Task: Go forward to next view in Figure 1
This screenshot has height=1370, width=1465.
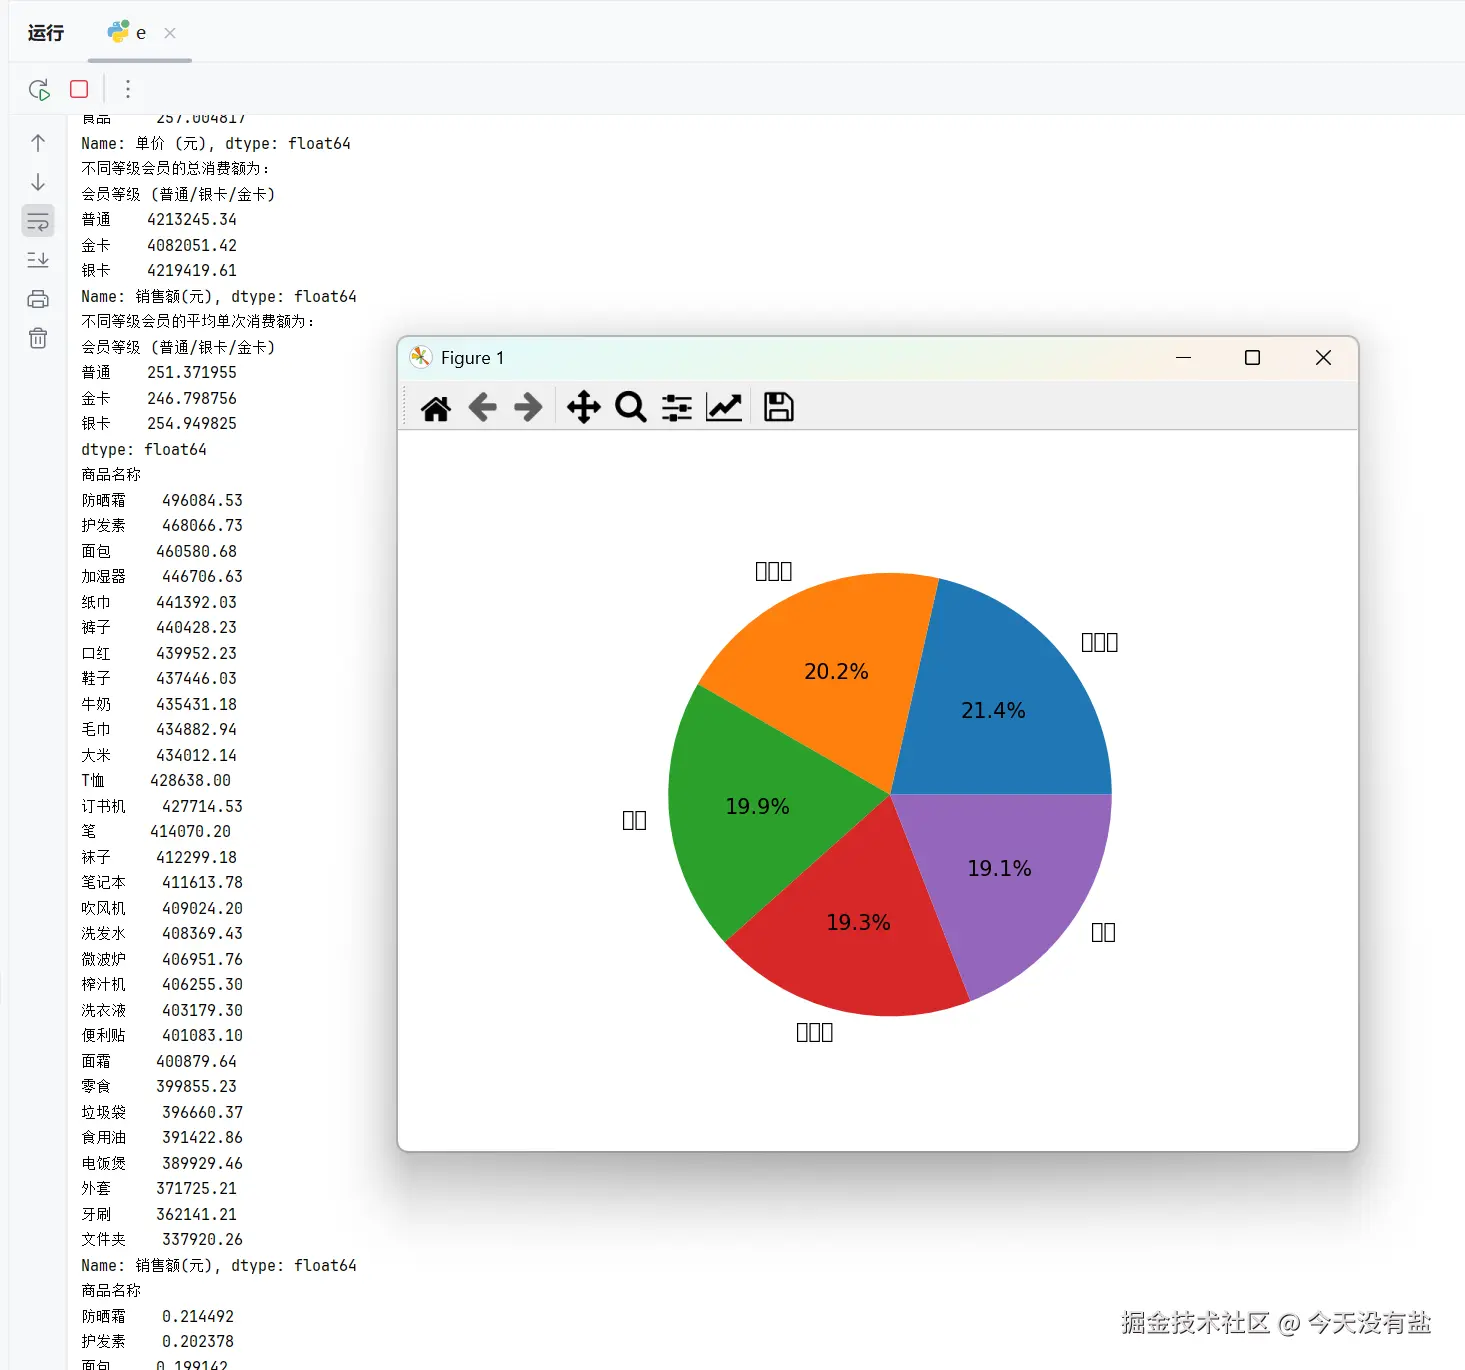Action: [x=528, y=408]
